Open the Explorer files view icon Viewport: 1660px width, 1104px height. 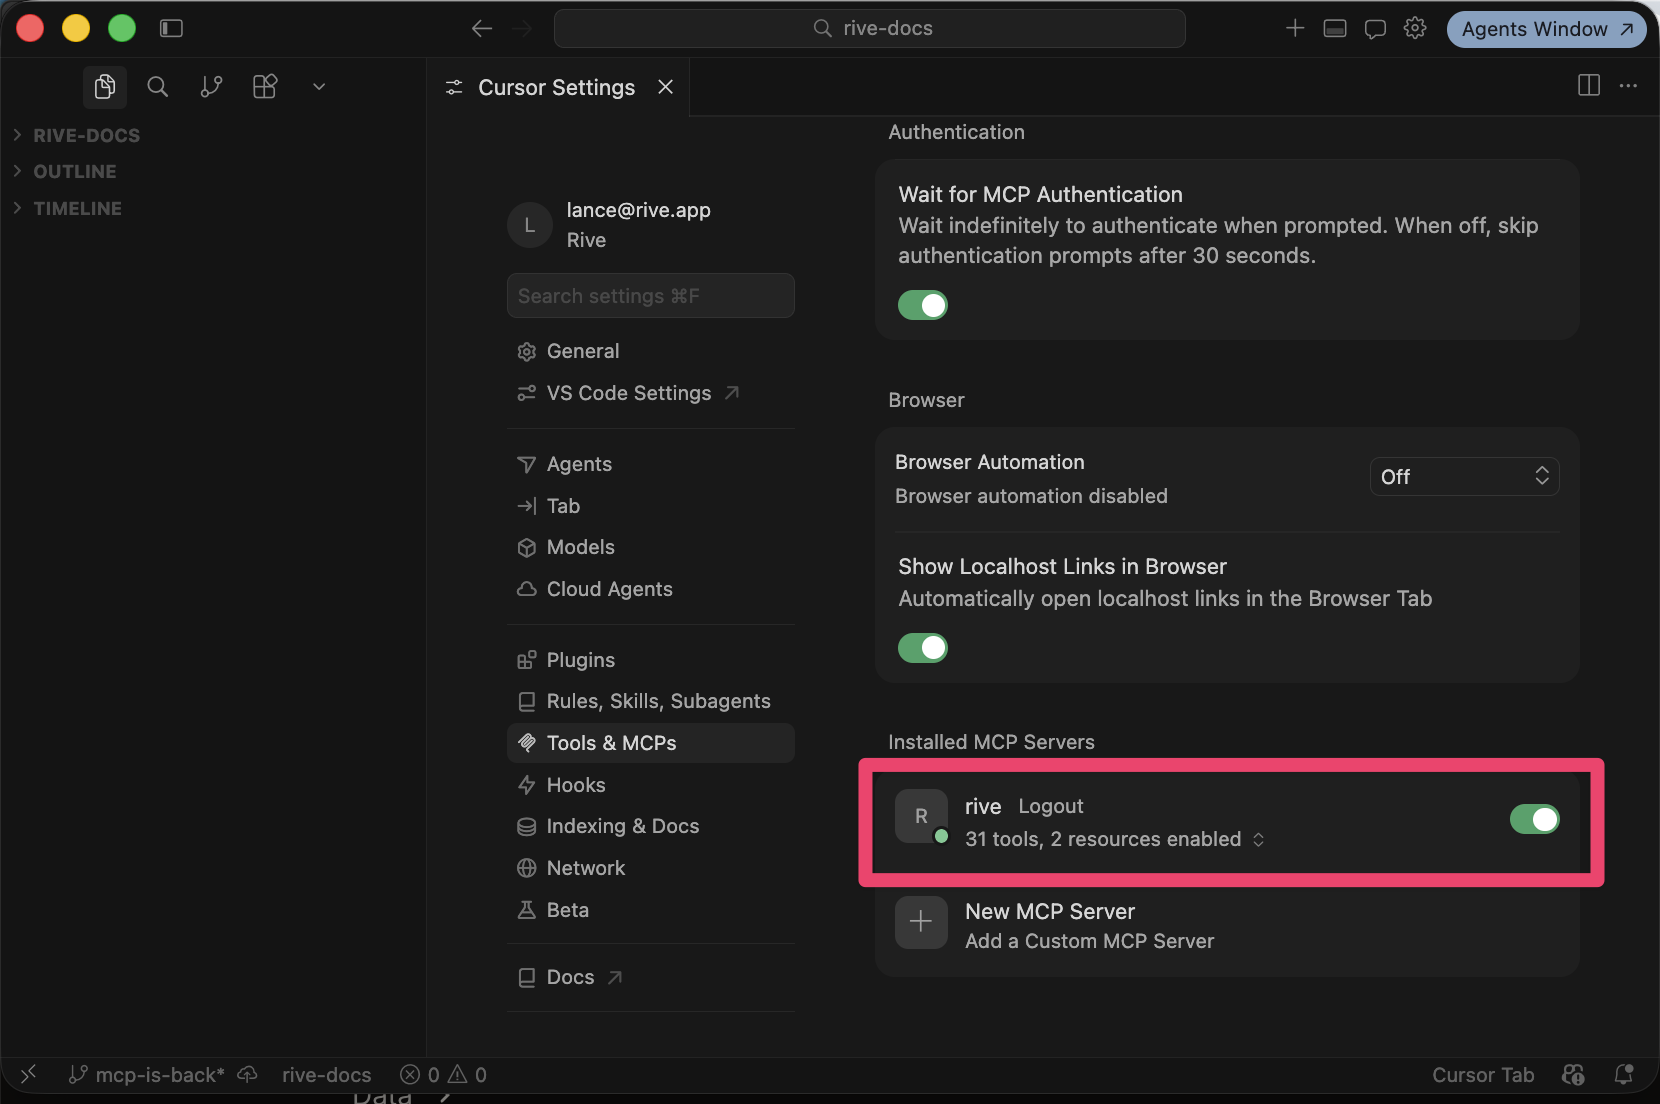pos(105,87)
